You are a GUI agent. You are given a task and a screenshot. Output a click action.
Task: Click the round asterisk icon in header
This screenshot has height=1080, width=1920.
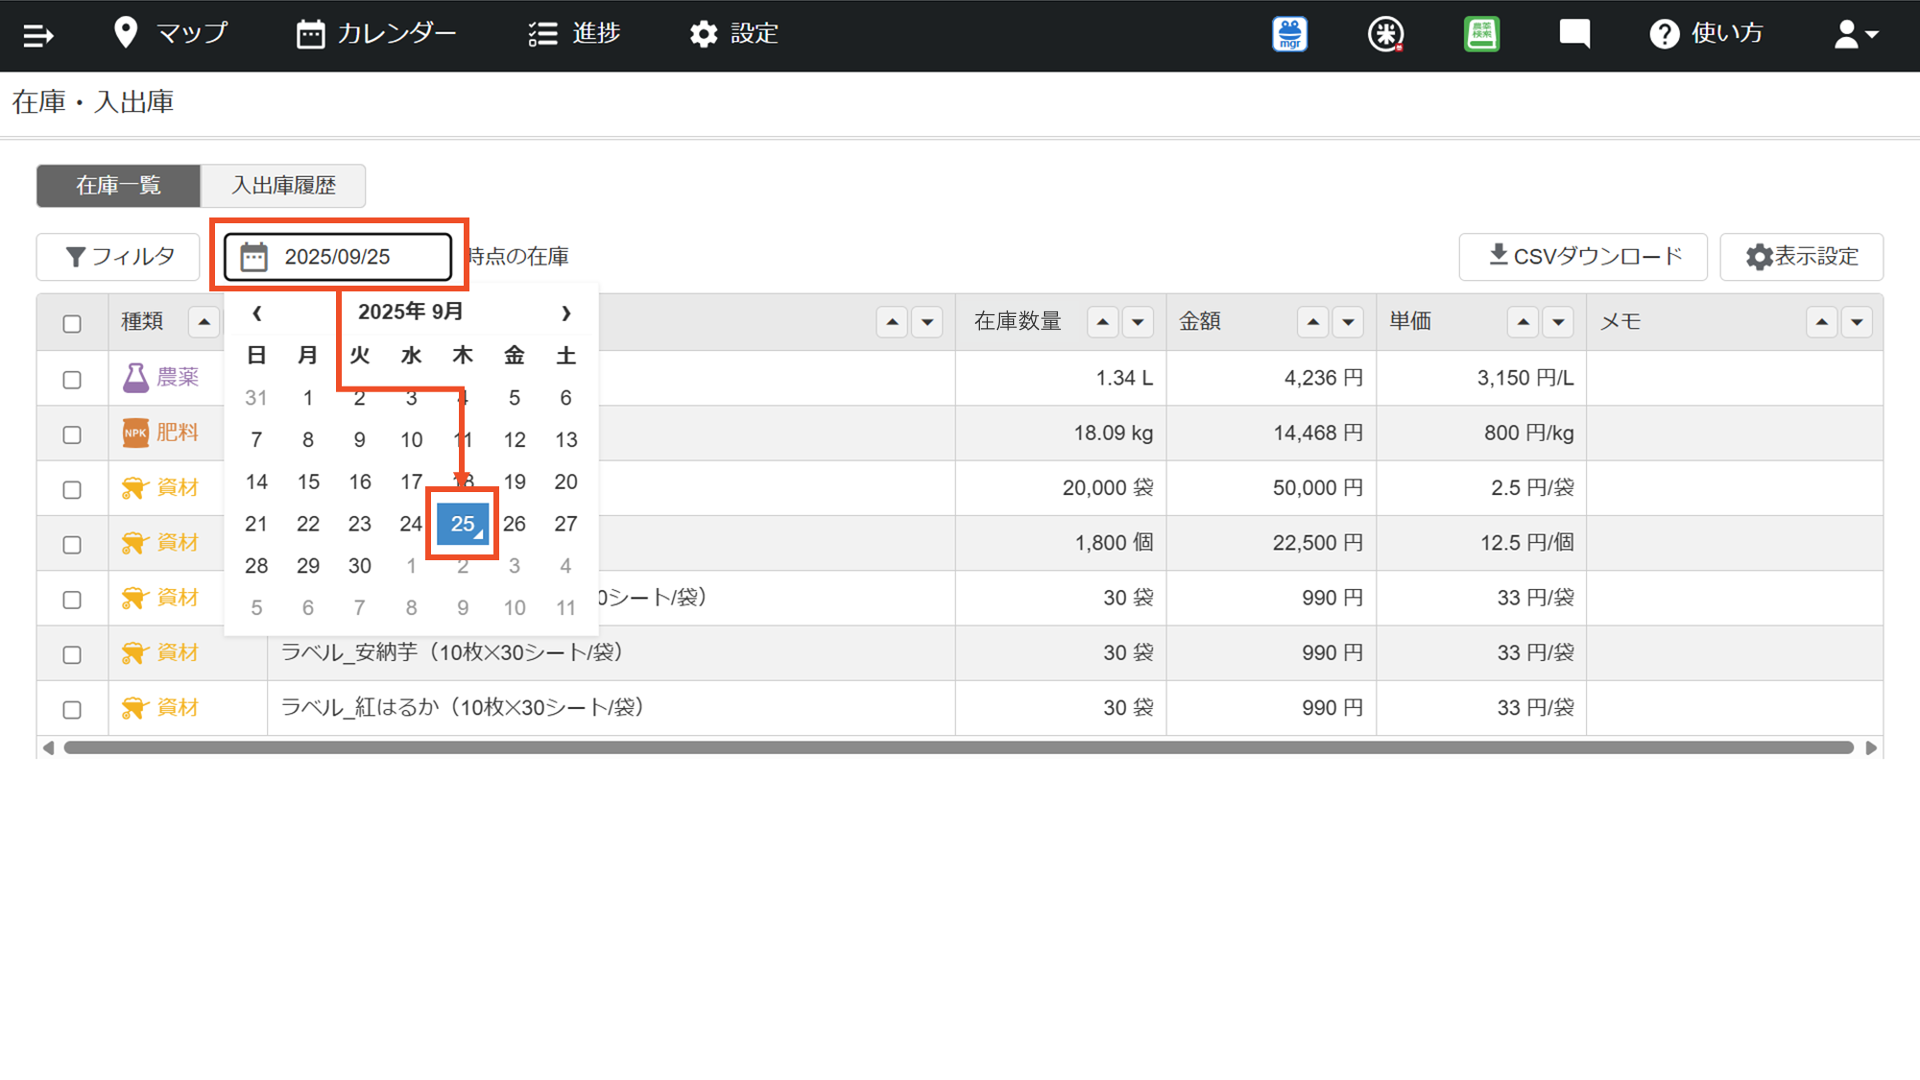pyautogui.click(x=1385, y=34)
